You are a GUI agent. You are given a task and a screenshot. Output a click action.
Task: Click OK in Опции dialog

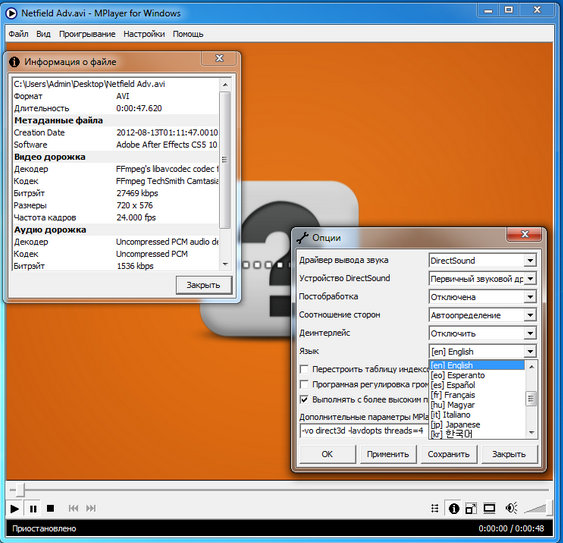click(x=327, y=454)
